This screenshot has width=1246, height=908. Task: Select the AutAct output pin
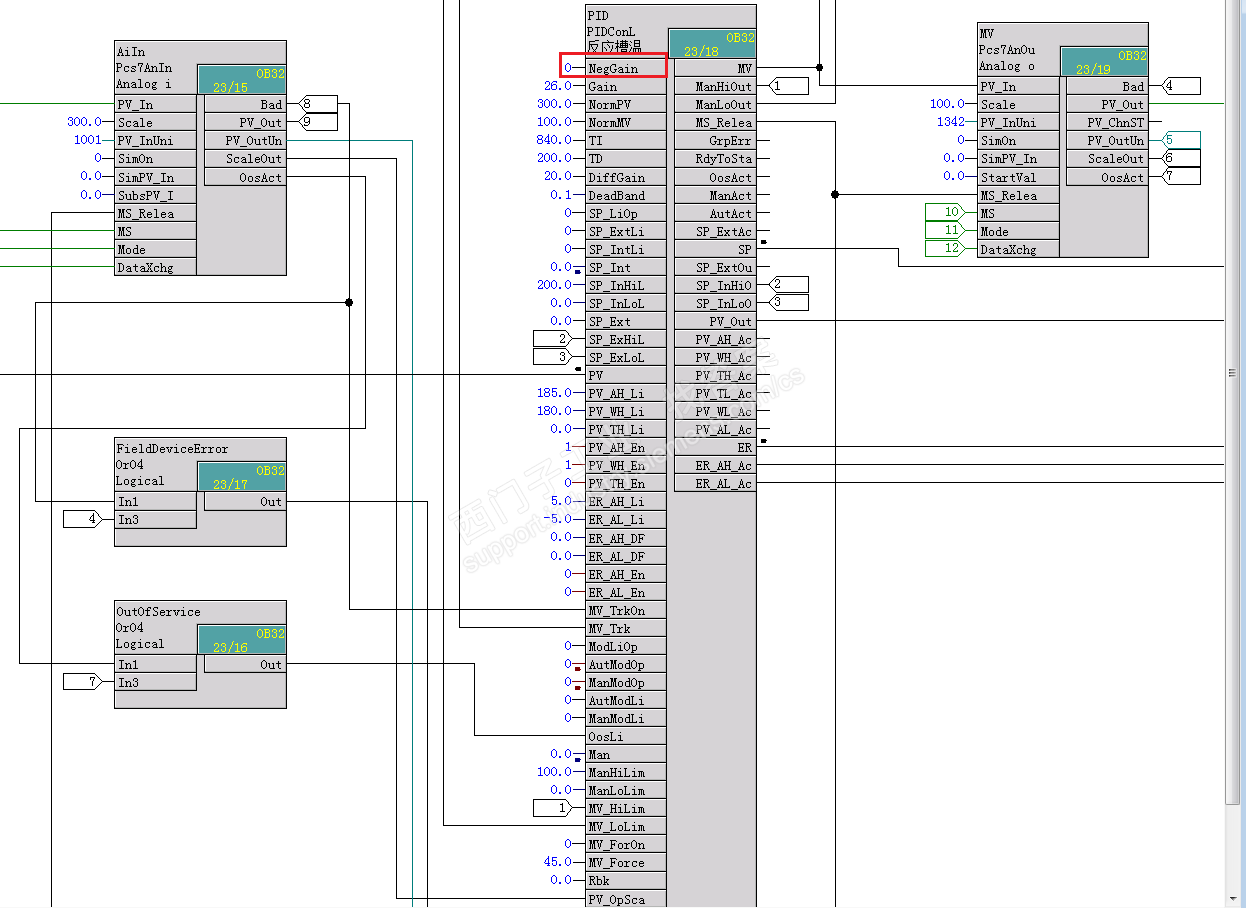714,213
